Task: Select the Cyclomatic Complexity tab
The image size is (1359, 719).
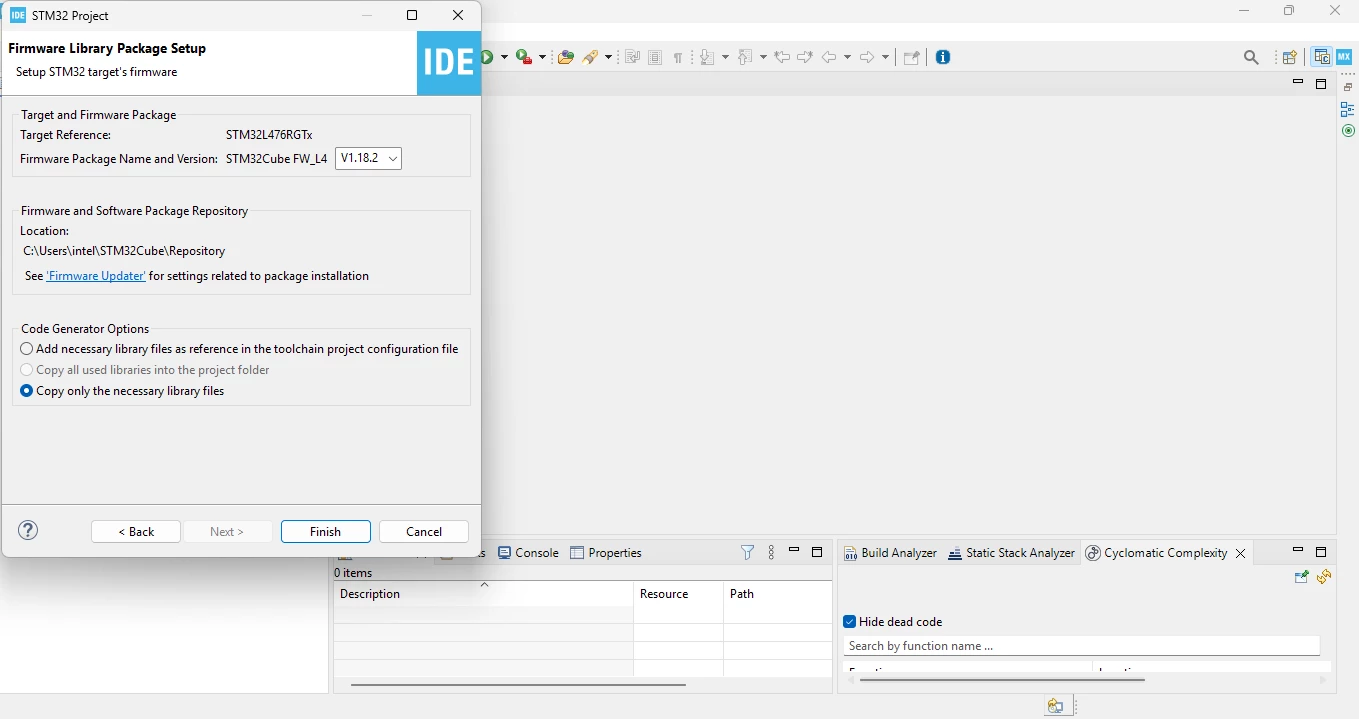Action: pyautogui.click(x=1156, y=553)
